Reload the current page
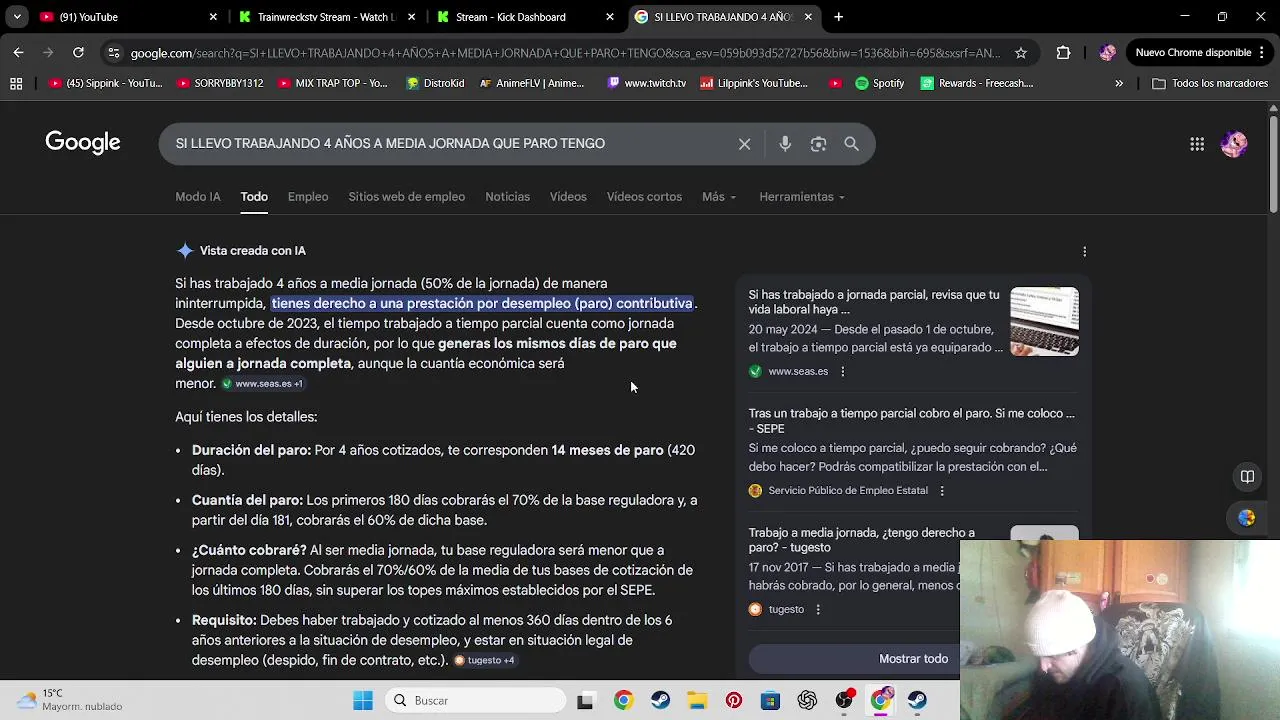Image resolution: width=1280 pixels, height=720 pixels. tap(78, 52)
